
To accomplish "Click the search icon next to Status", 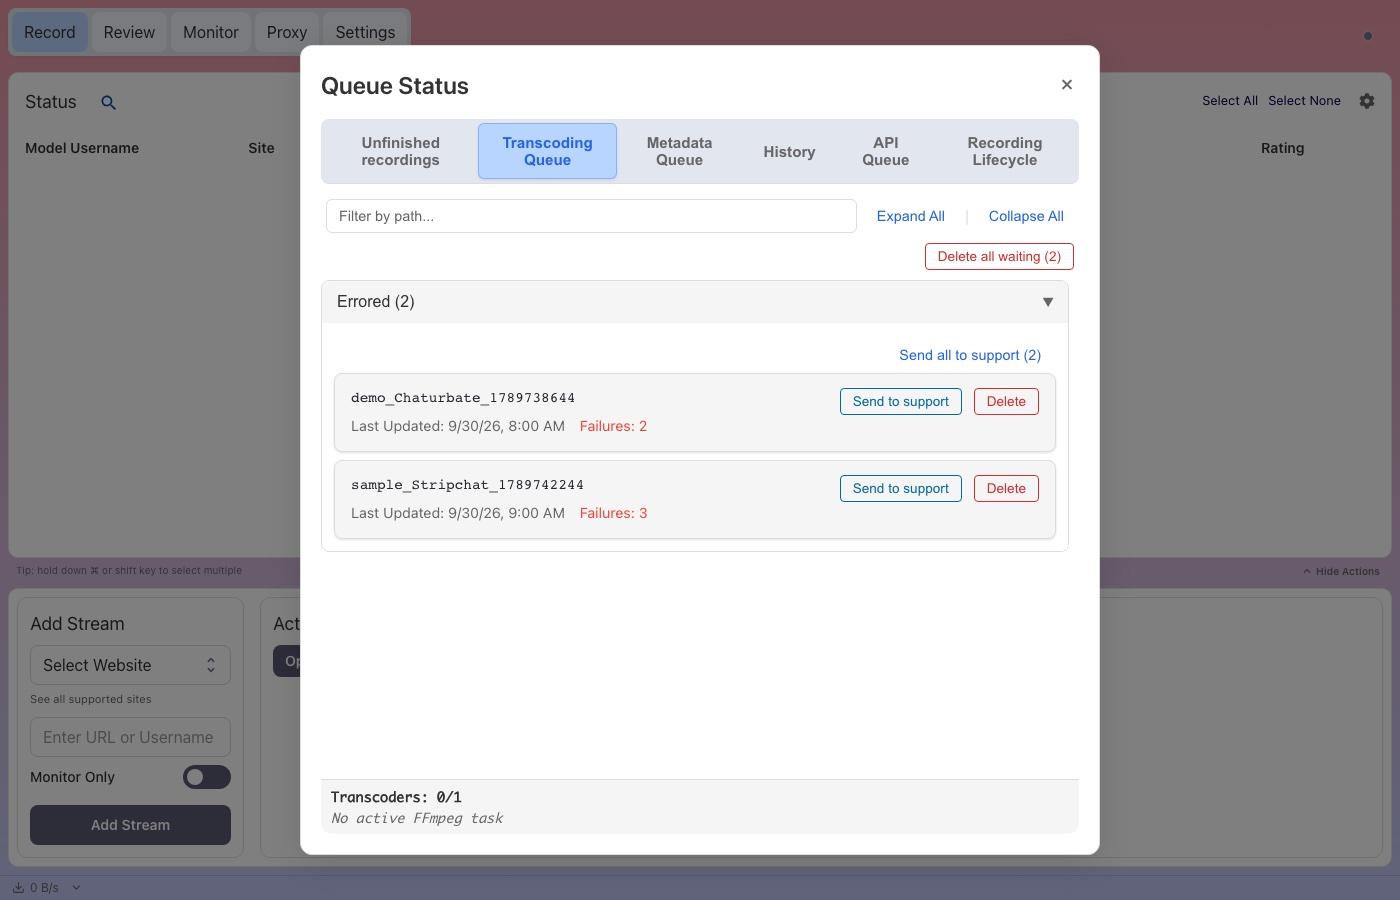I will tap(109, 102).
